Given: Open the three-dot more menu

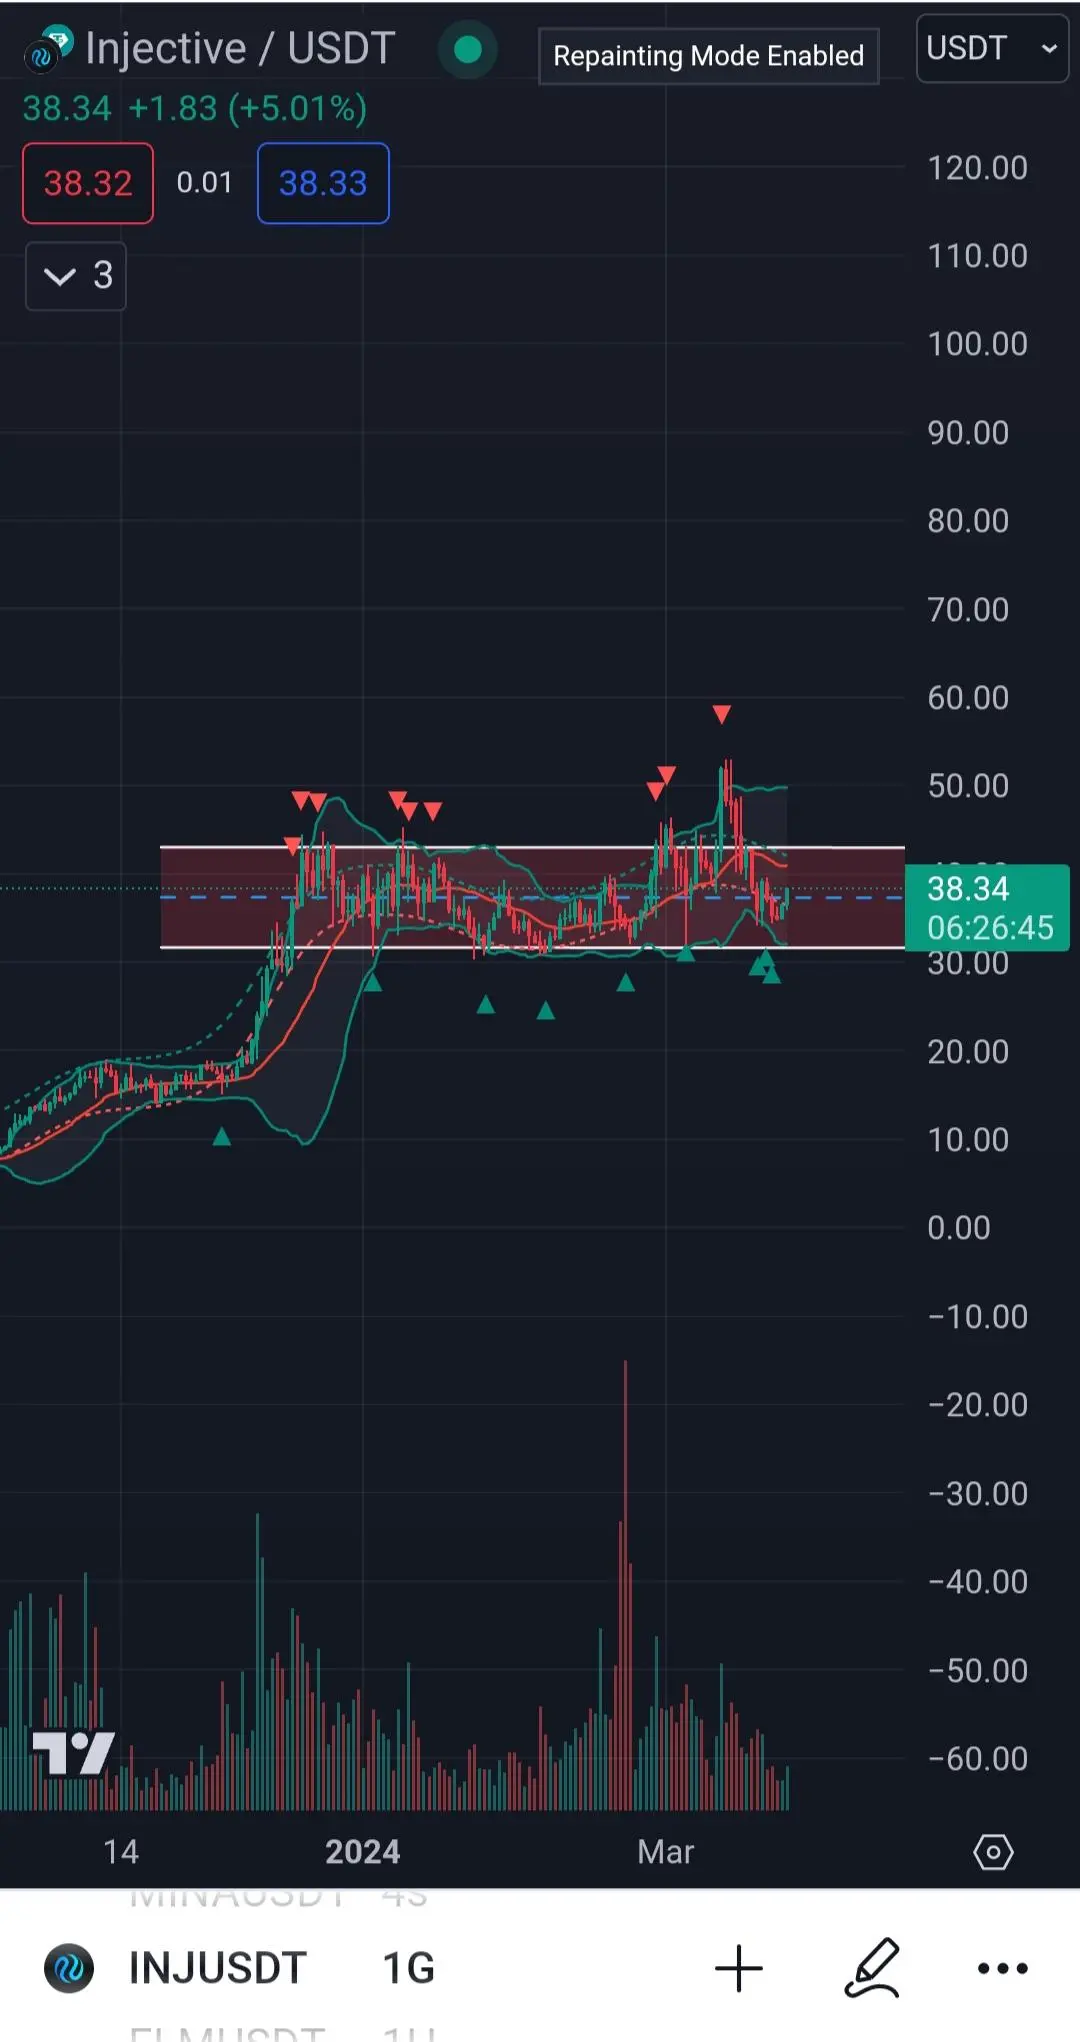Looking at the screenshot, I should pos(1002,1968).
